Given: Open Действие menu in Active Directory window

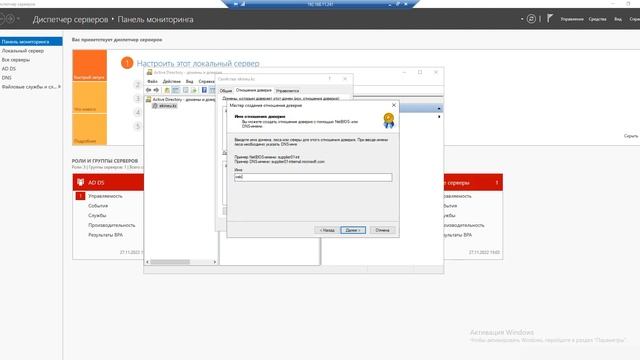Looking at the screenshot, I should pyautogui.click(x=171, y=81).
